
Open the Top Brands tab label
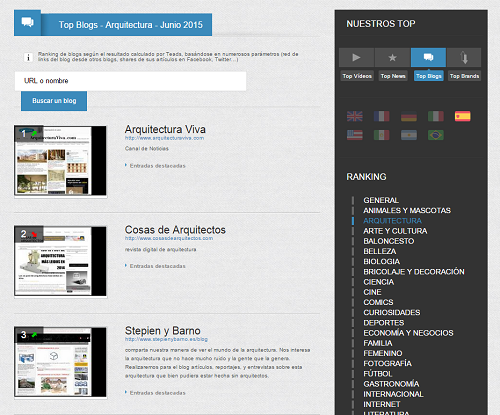pos(464,76)
